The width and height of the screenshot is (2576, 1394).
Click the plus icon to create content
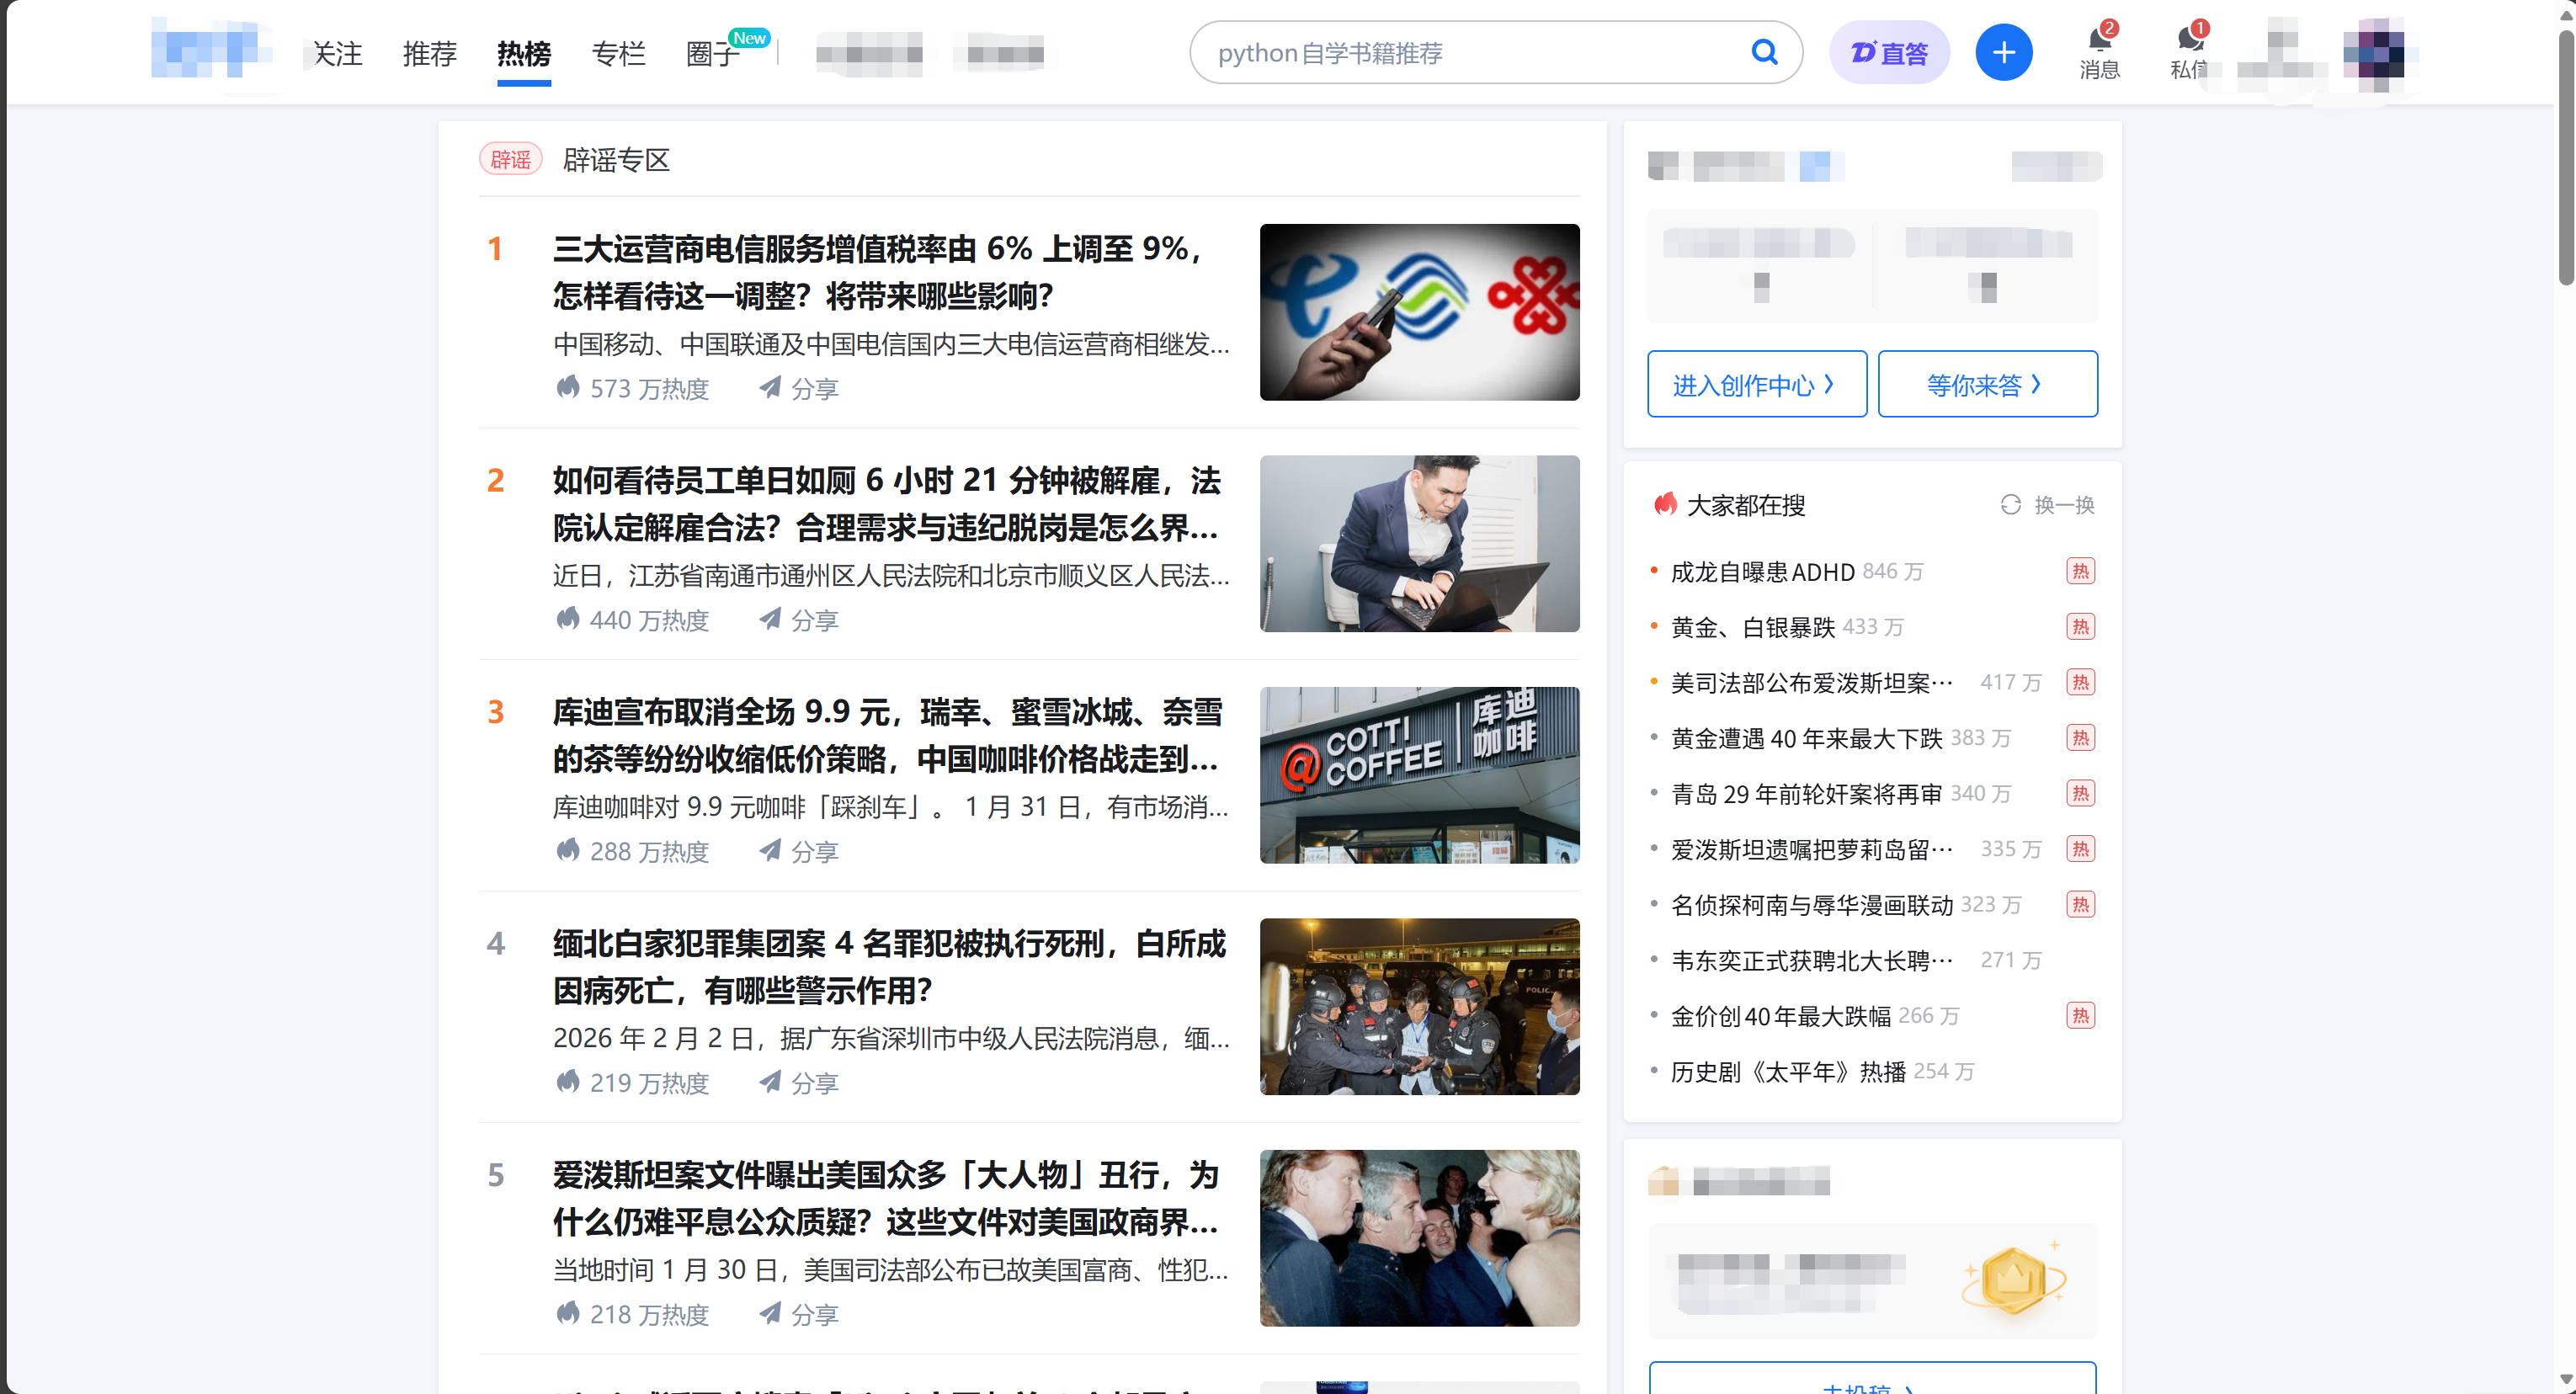tap(2003, 52)
